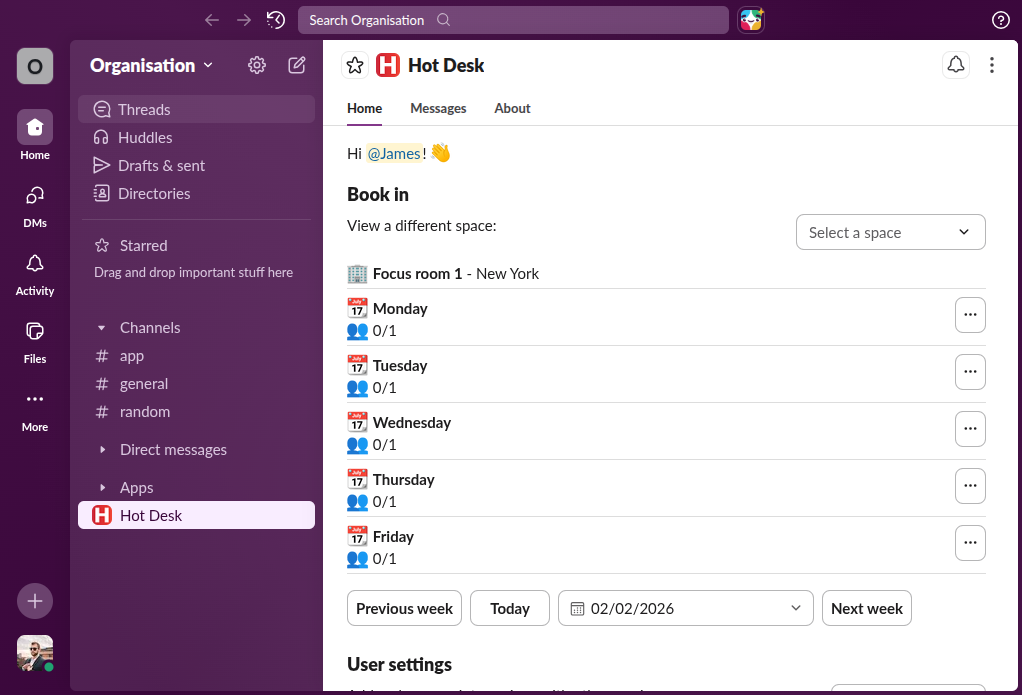Click the Today button
The image size is (1022, 695).
509,608
